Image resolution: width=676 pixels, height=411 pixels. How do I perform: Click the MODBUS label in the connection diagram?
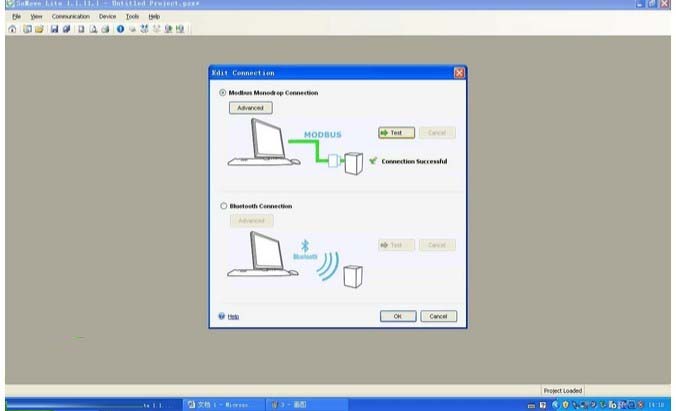322,135
